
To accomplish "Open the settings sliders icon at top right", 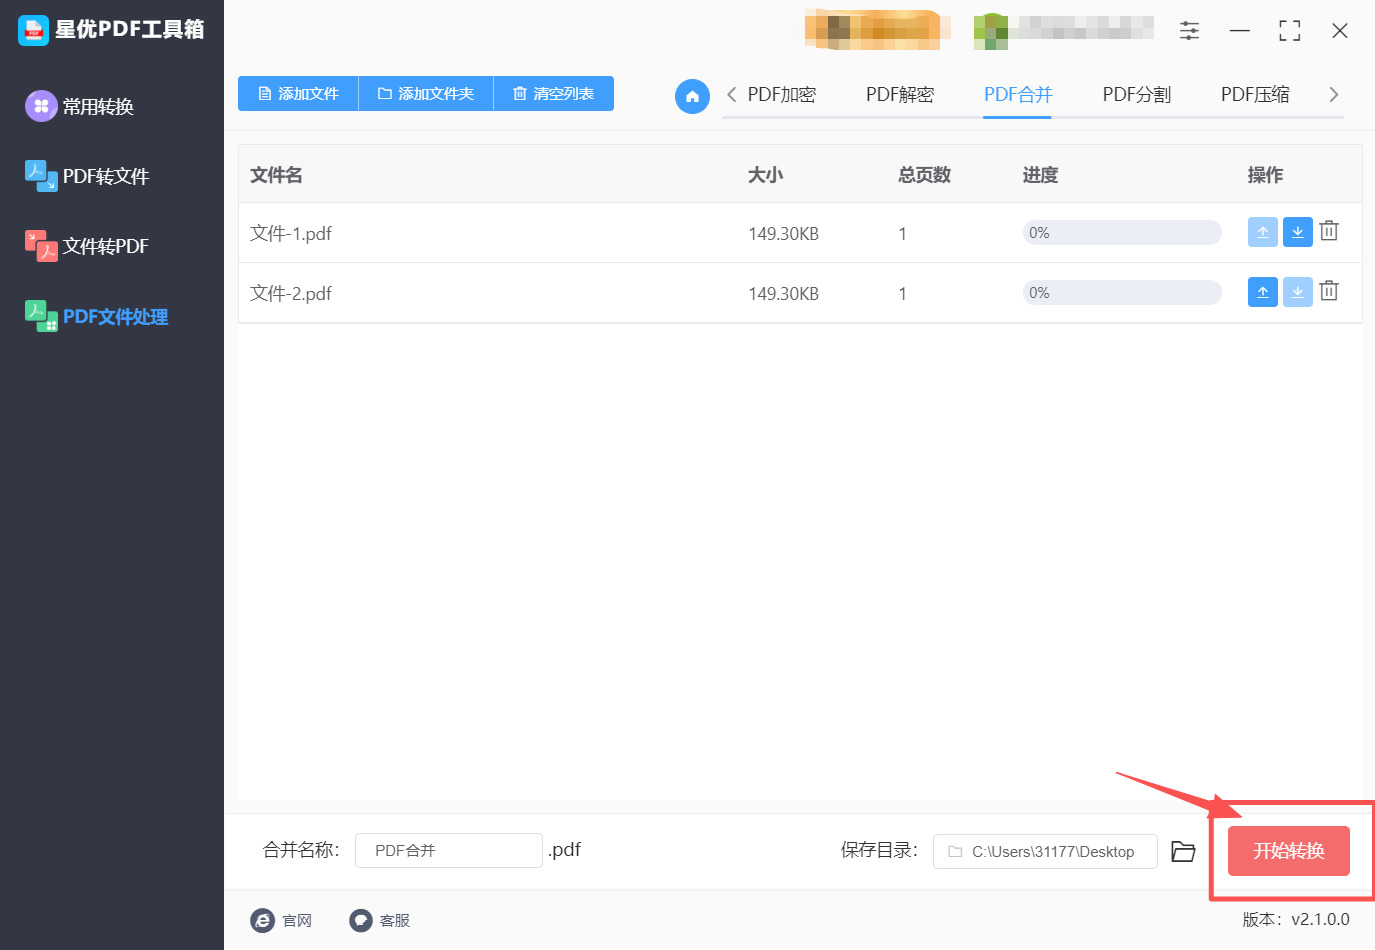I will point(1189,30).
